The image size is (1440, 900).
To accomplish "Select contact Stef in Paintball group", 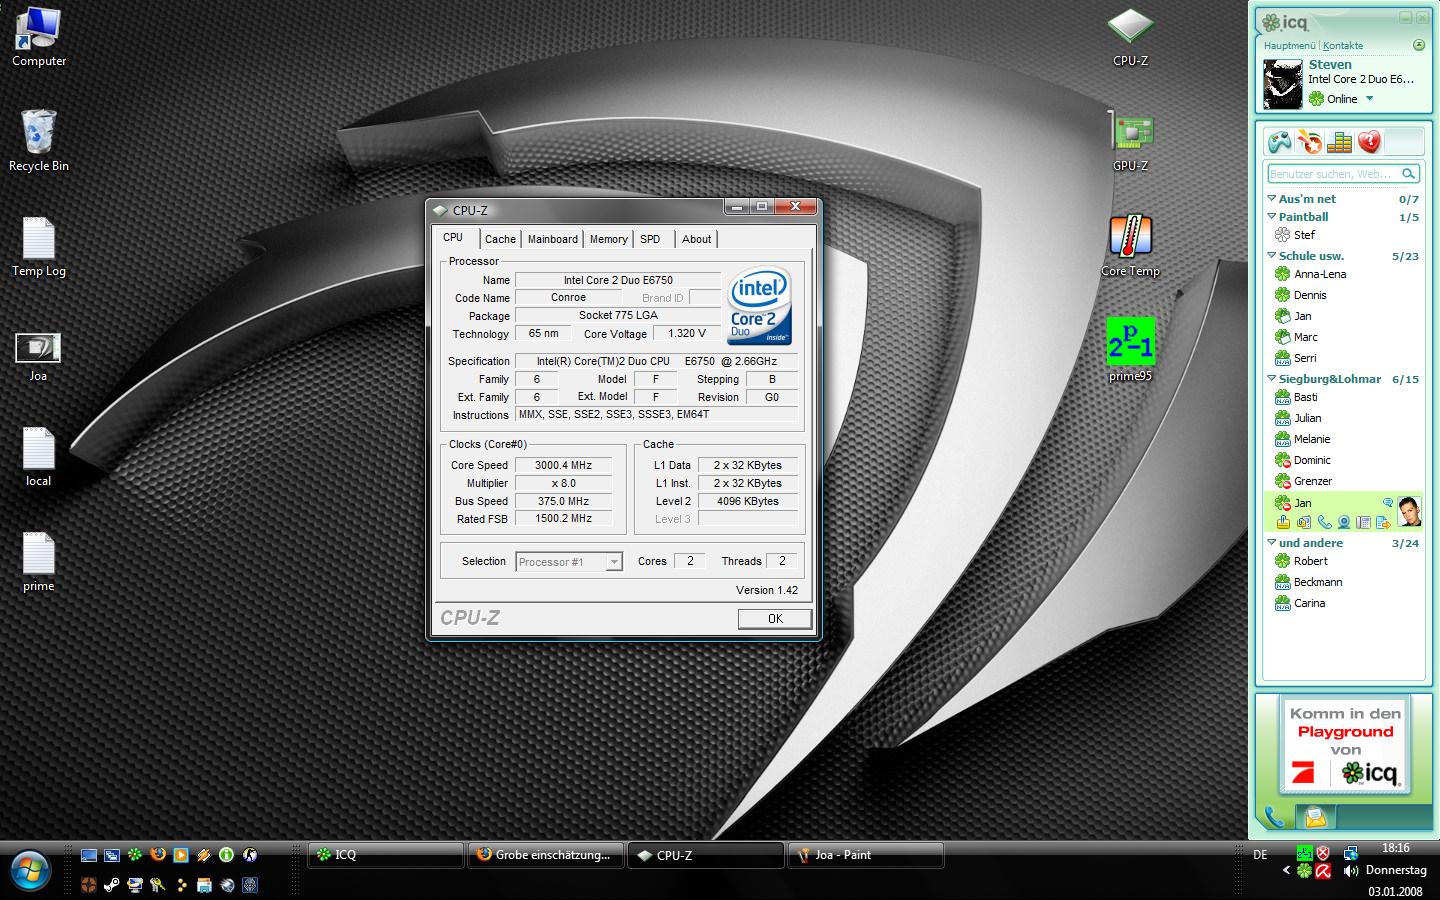I will (x=1303, y=235).
